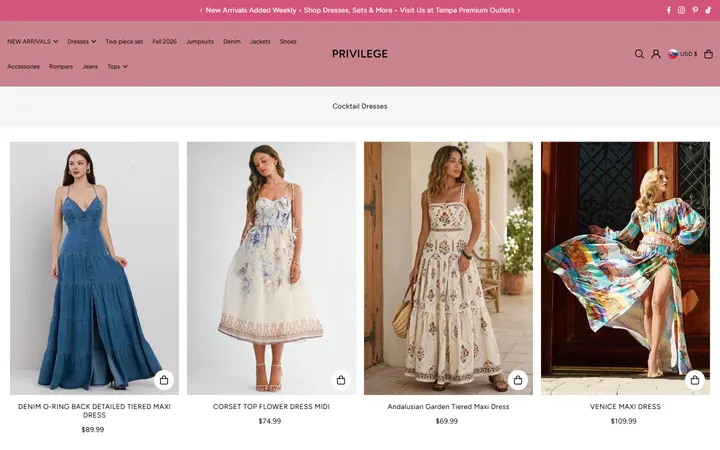Click the $109.99 price
Viewport: 720px width, 450px height.
click(x=624, y=421)
